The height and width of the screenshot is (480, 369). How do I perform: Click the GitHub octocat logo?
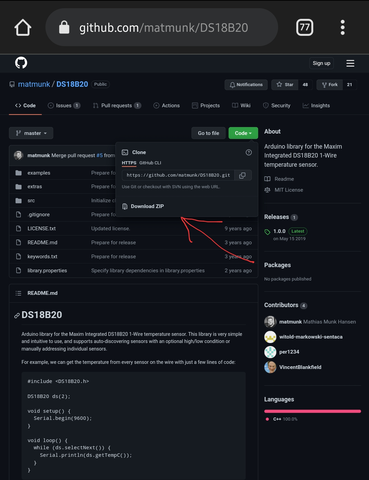21,63
